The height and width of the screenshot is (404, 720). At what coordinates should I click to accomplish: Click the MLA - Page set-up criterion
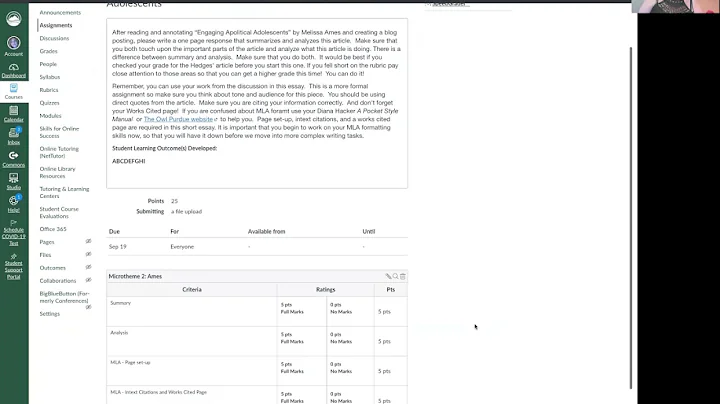pyautogui.click(x=191, y=371)
